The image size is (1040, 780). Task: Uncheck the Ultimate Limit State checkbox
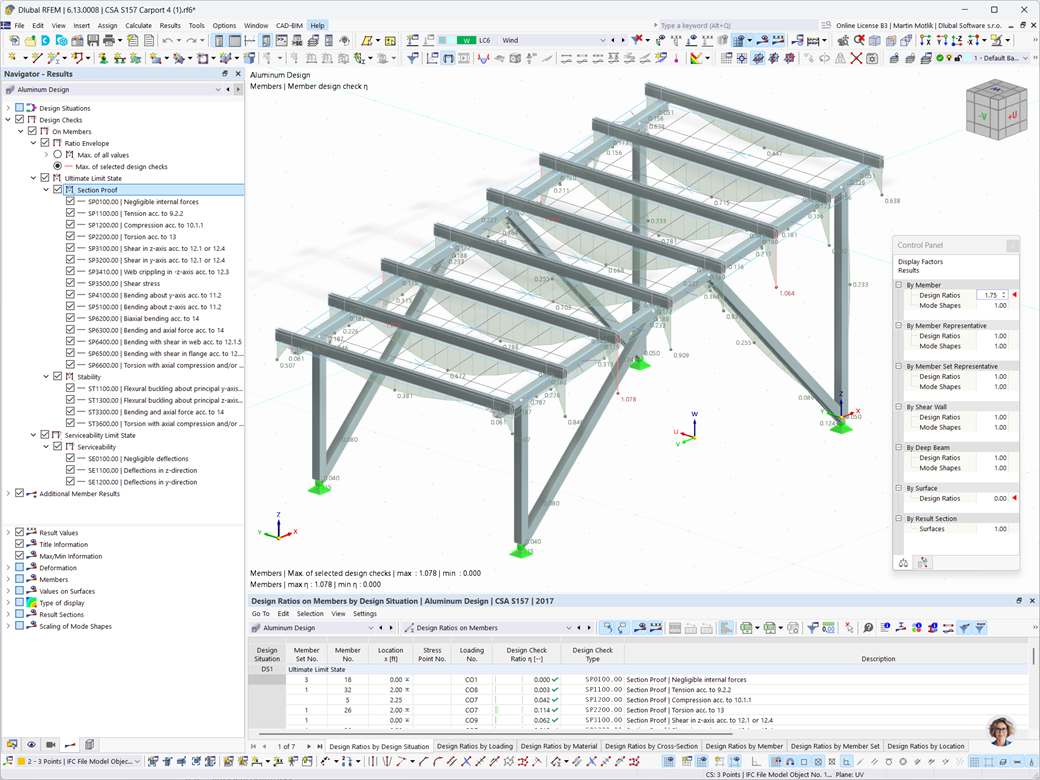tap(45, 178)
